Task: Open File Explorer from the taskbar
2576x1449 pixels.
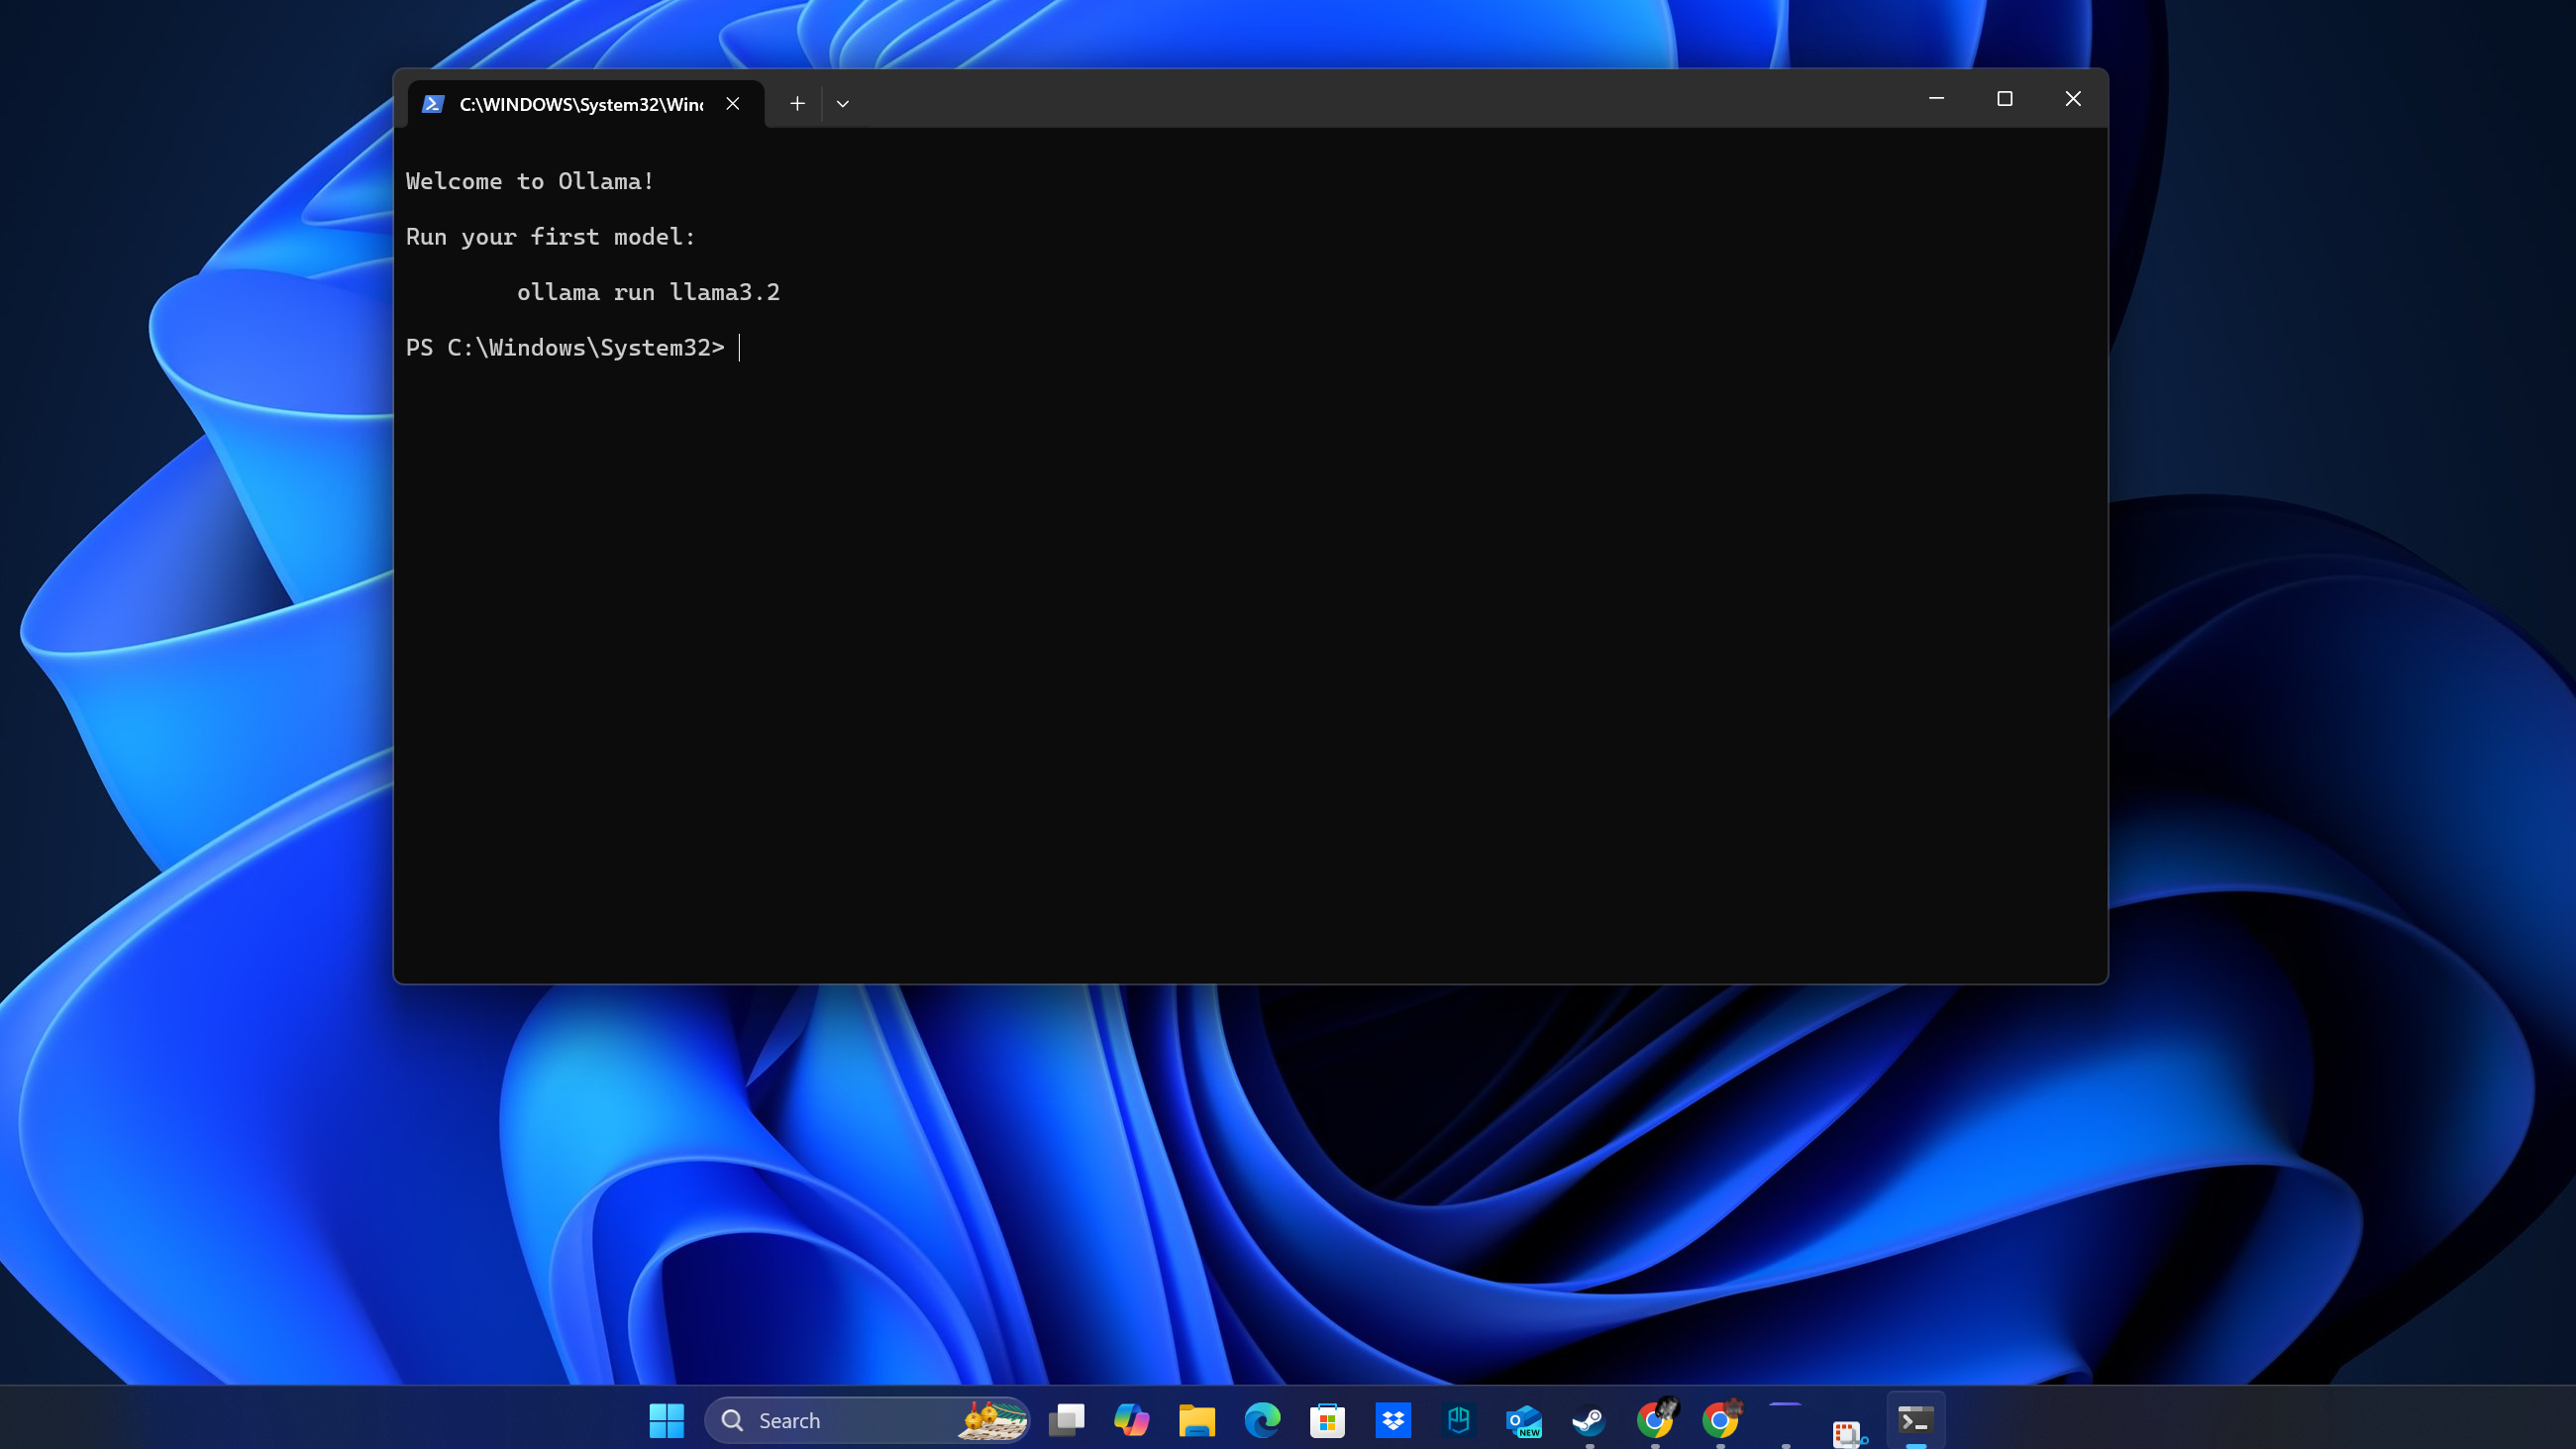Action: coord(1196,1420)
